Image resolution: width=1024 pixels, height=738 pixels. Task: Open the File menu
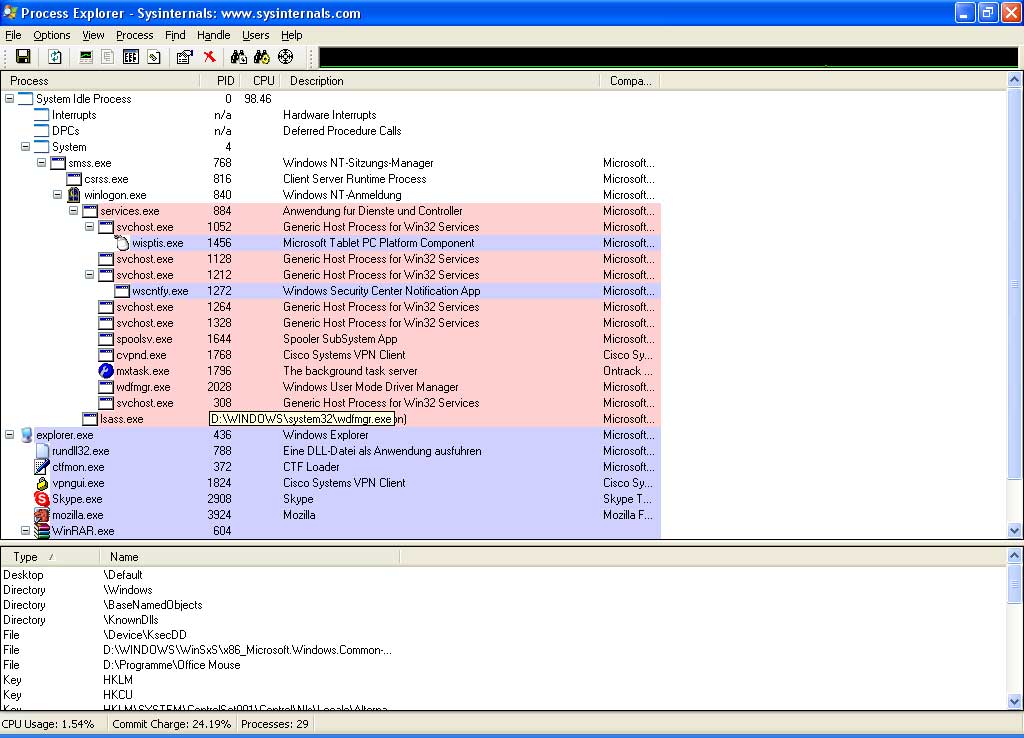pyautogui.click(x=13, y=35)
